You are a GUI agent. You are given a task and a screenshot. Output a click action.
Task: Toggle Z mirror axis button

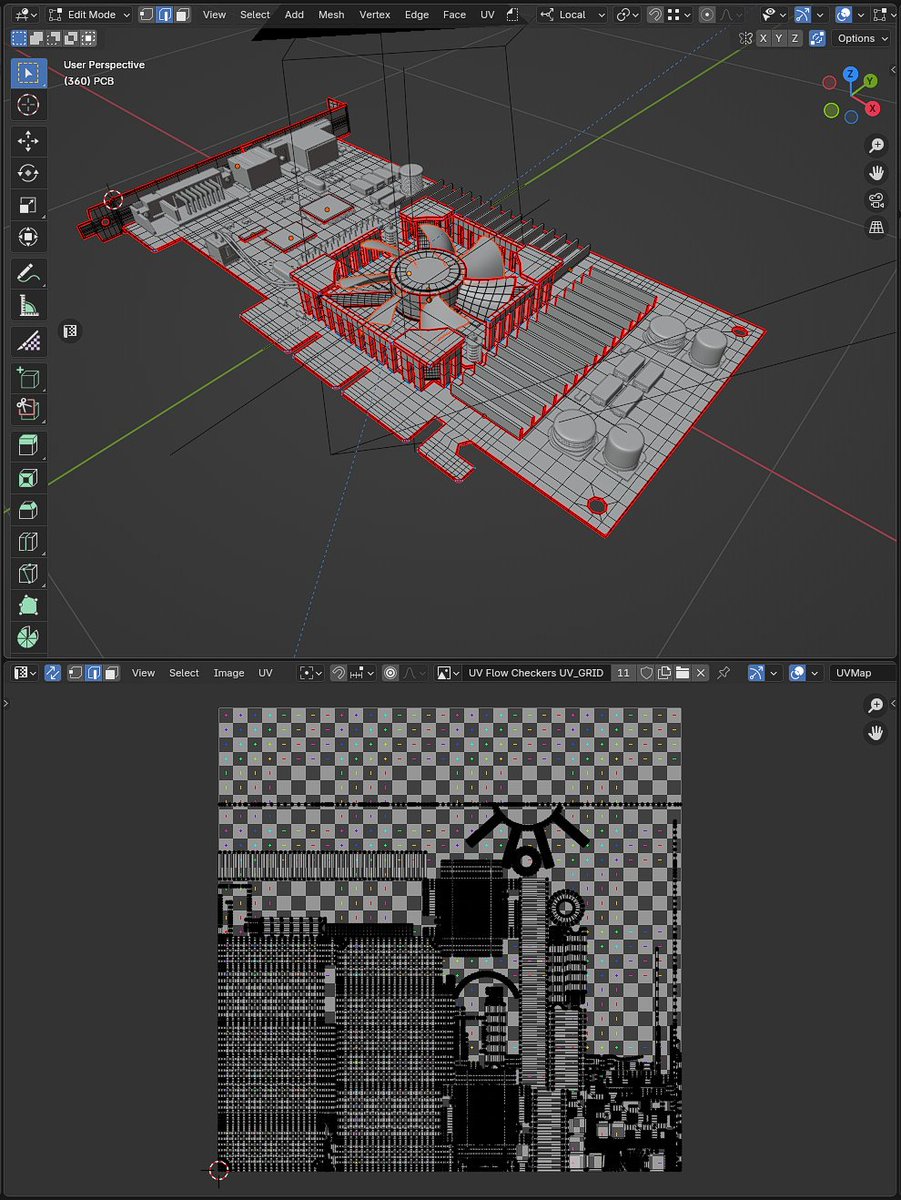[796, 38]
